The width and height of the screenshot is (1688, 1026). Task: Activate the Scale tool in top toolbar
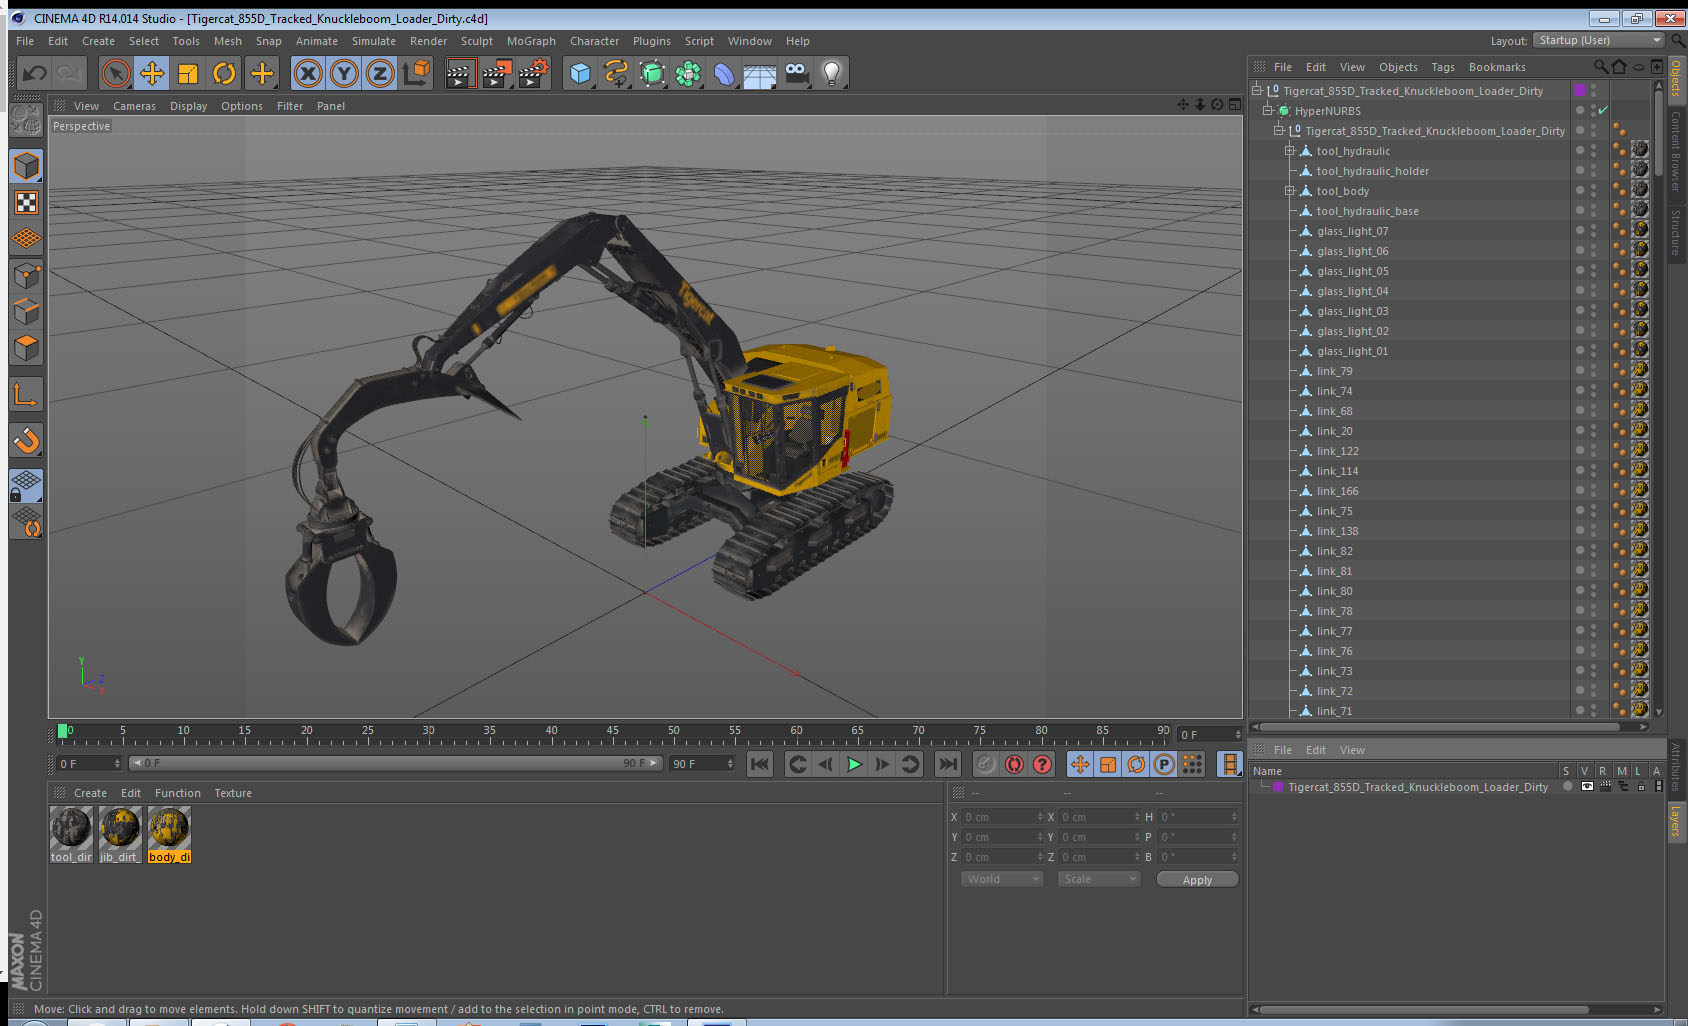188,73
